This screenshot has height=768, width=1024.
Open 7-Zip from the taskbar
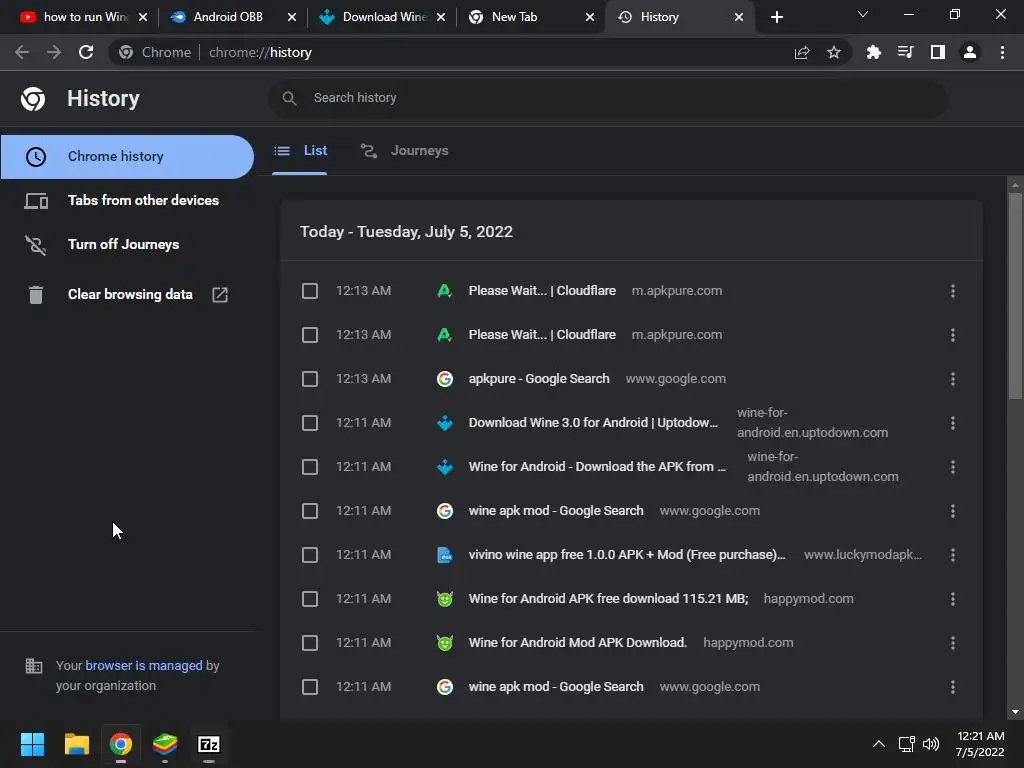click(x=208, y=744)
